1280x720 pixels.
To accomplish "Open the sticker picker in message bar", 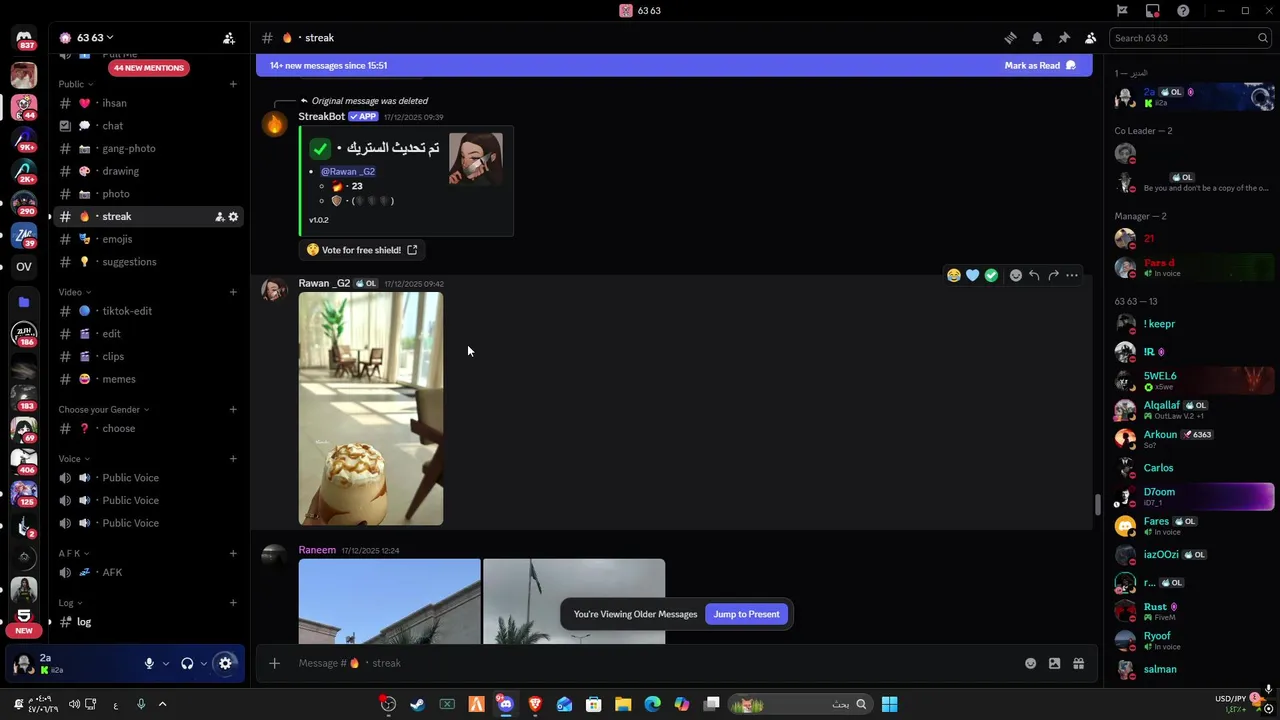I will 1054,663.
